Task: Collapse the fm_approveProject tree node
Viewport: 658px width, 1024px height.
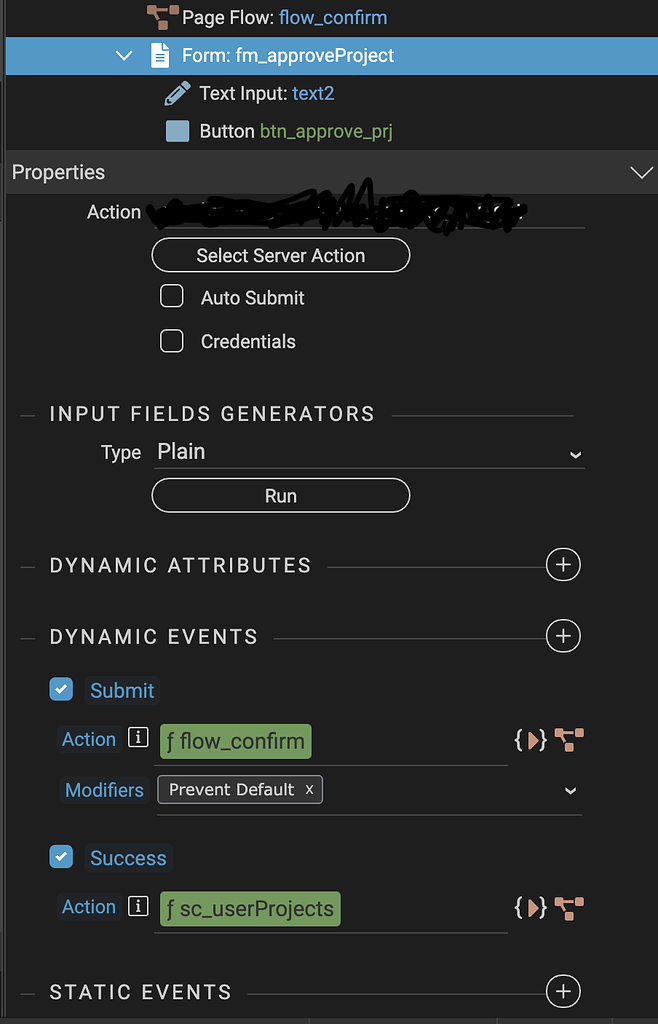Action: [123, 56]
